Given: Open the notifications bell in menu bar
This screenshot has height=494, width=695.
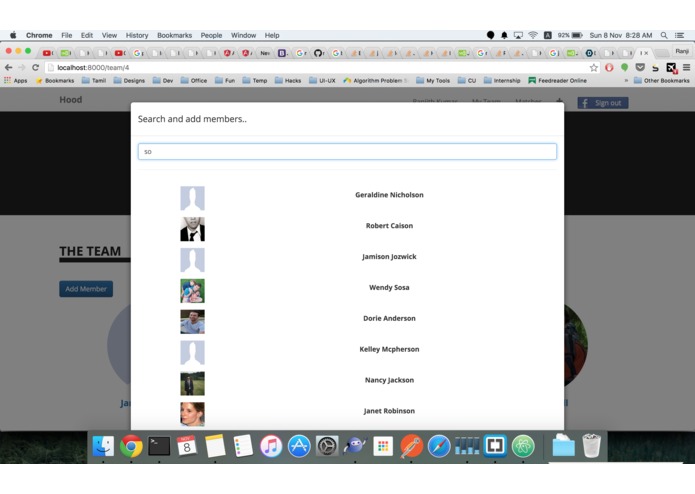Looking at the screenshot, I should pyautogui.click(x=504, y=35).
